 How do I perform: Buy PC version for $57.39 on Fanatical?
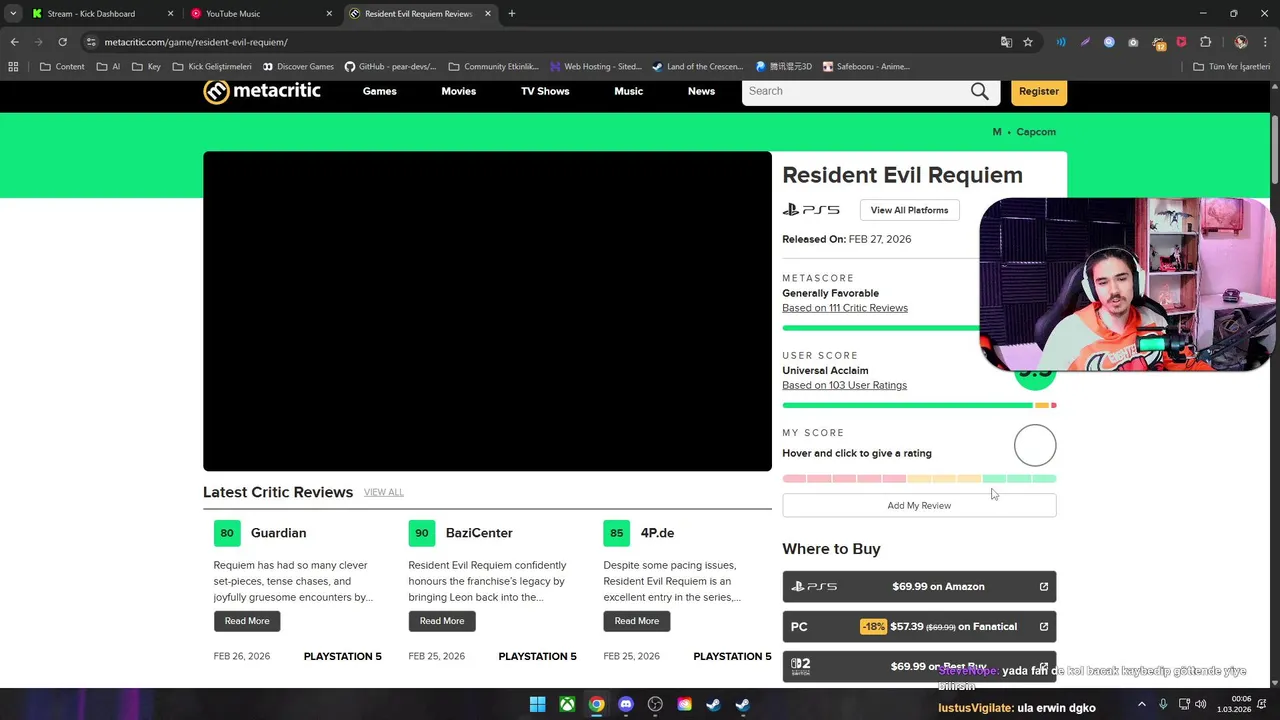pyautogui.click(x=919, y=626)
